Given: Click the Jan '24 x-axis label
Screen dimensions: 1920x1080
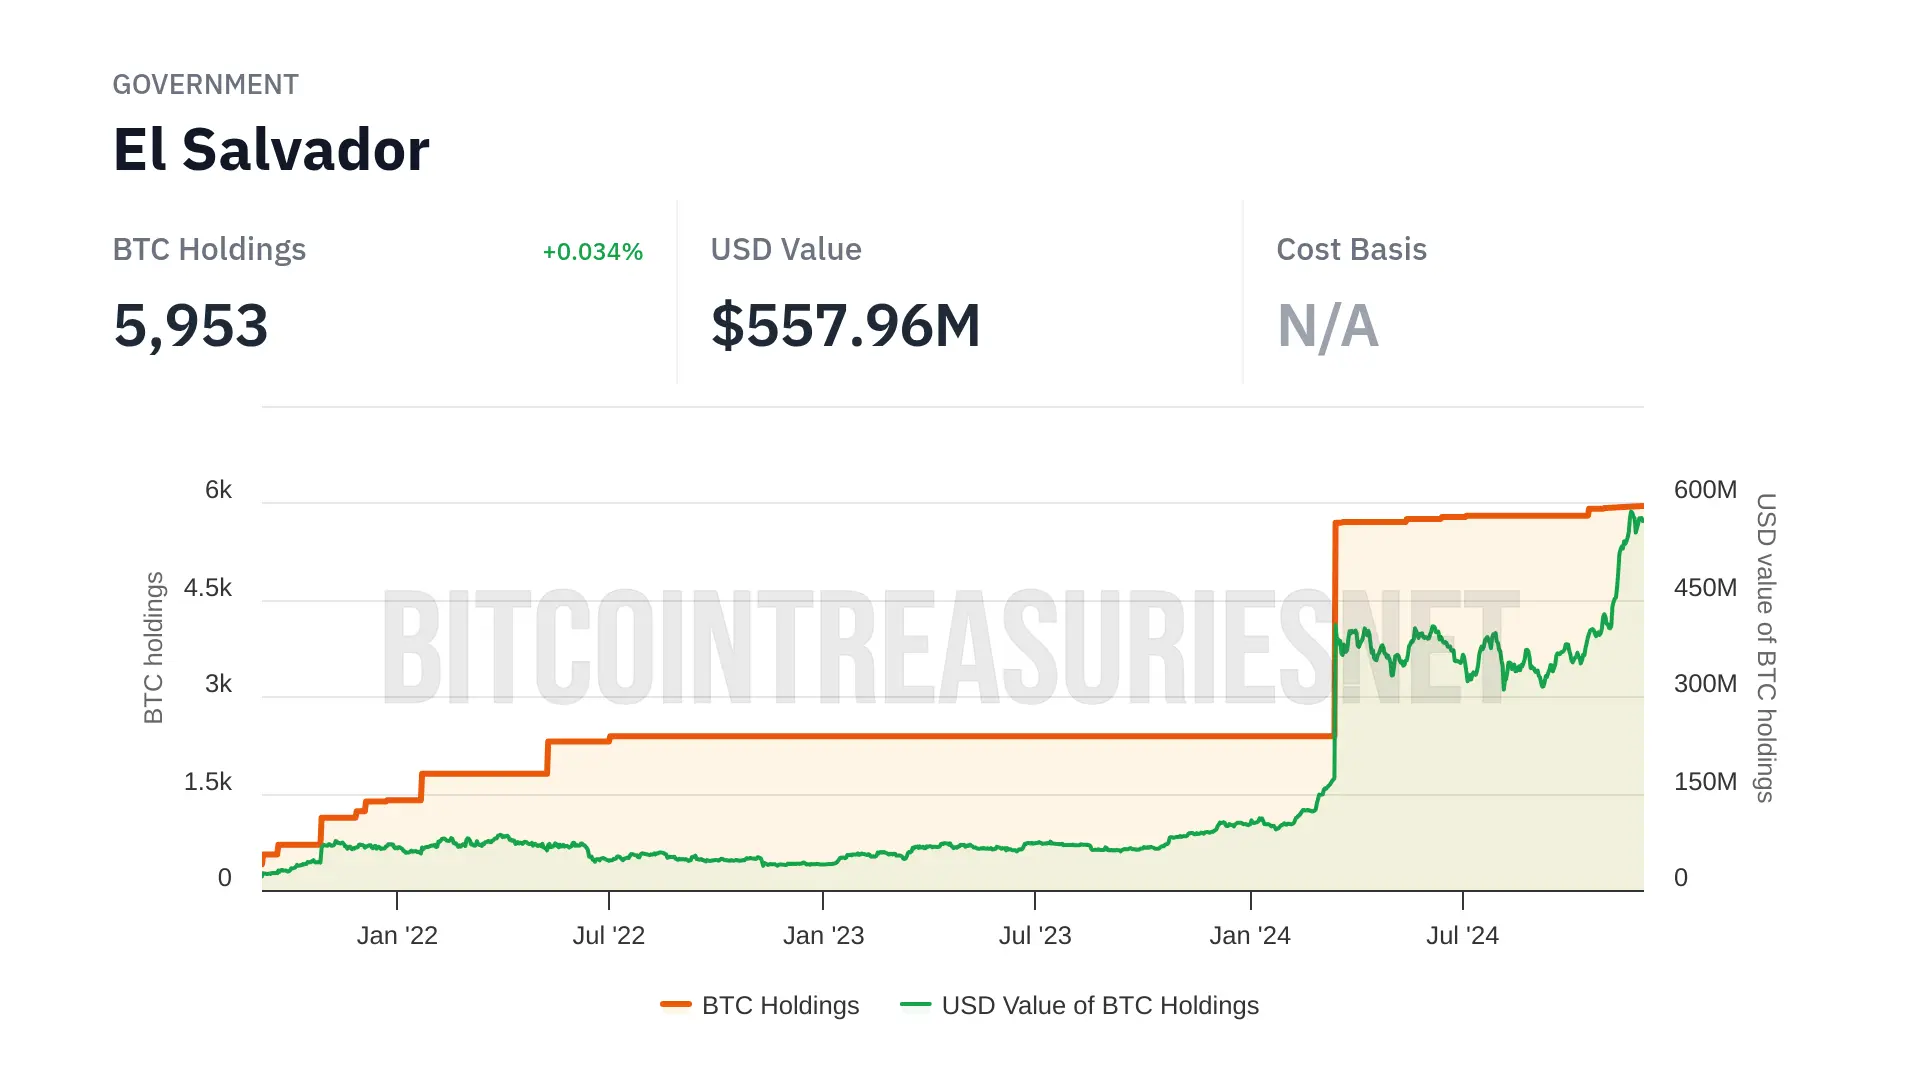Looking at the screenshot, I should click(x=1250, y=935).
